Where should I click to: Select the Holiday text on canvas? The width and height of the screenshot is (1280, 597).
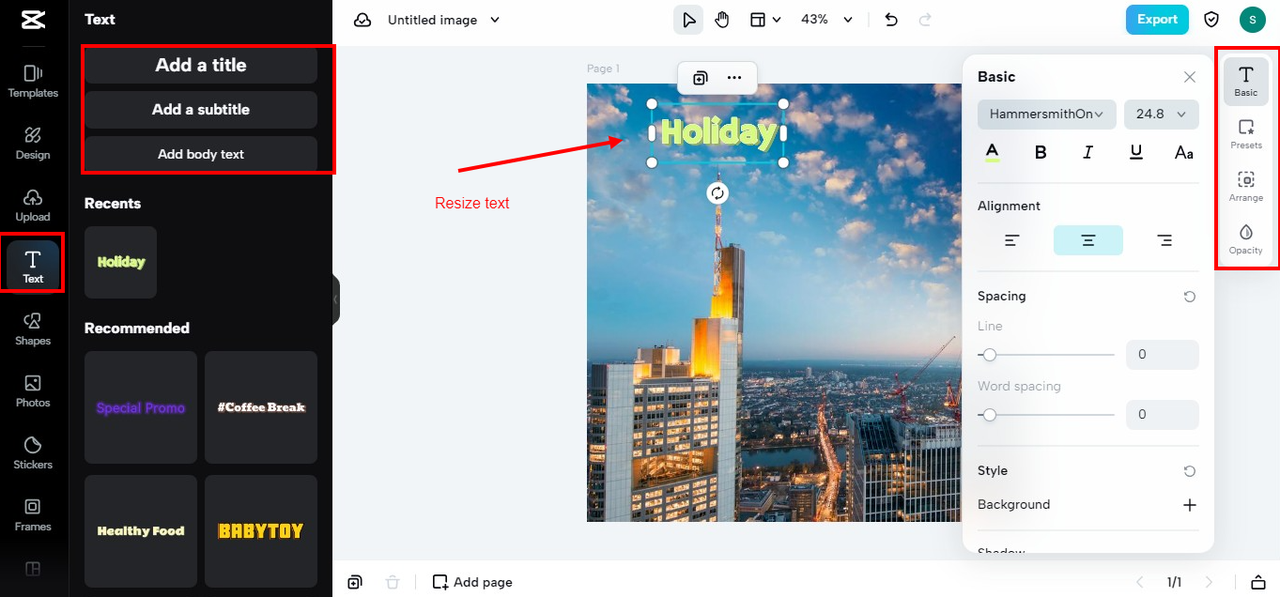pyautogui.click(x=718, y=132)
